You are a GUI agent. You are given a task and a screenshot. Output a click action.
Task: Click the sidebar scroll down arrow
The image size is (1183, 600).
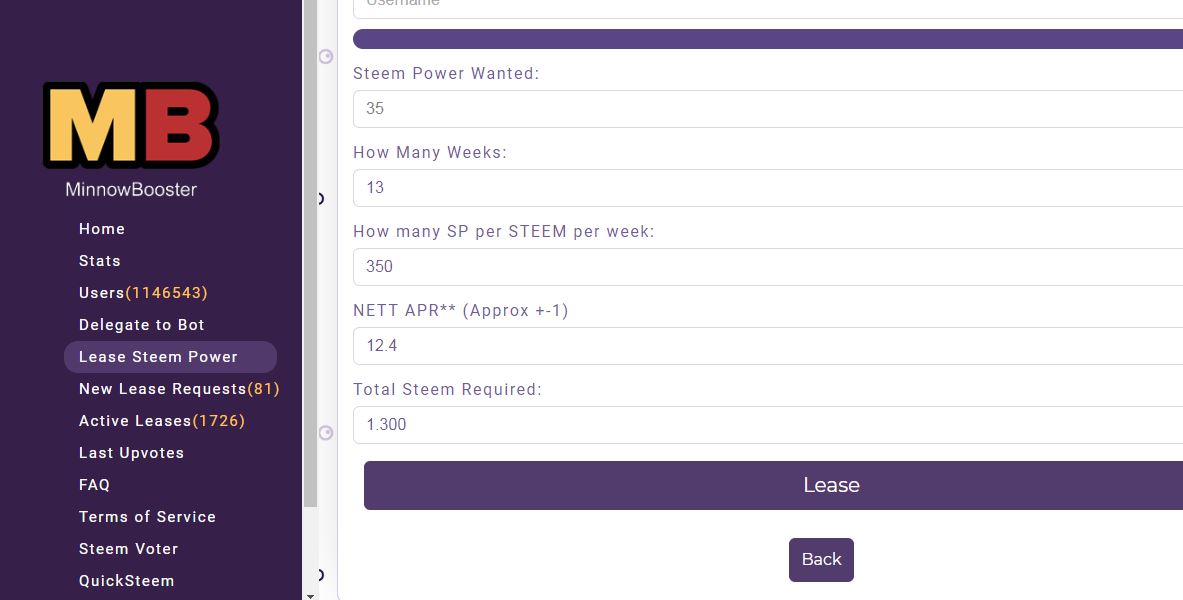(x=310, y=595)
